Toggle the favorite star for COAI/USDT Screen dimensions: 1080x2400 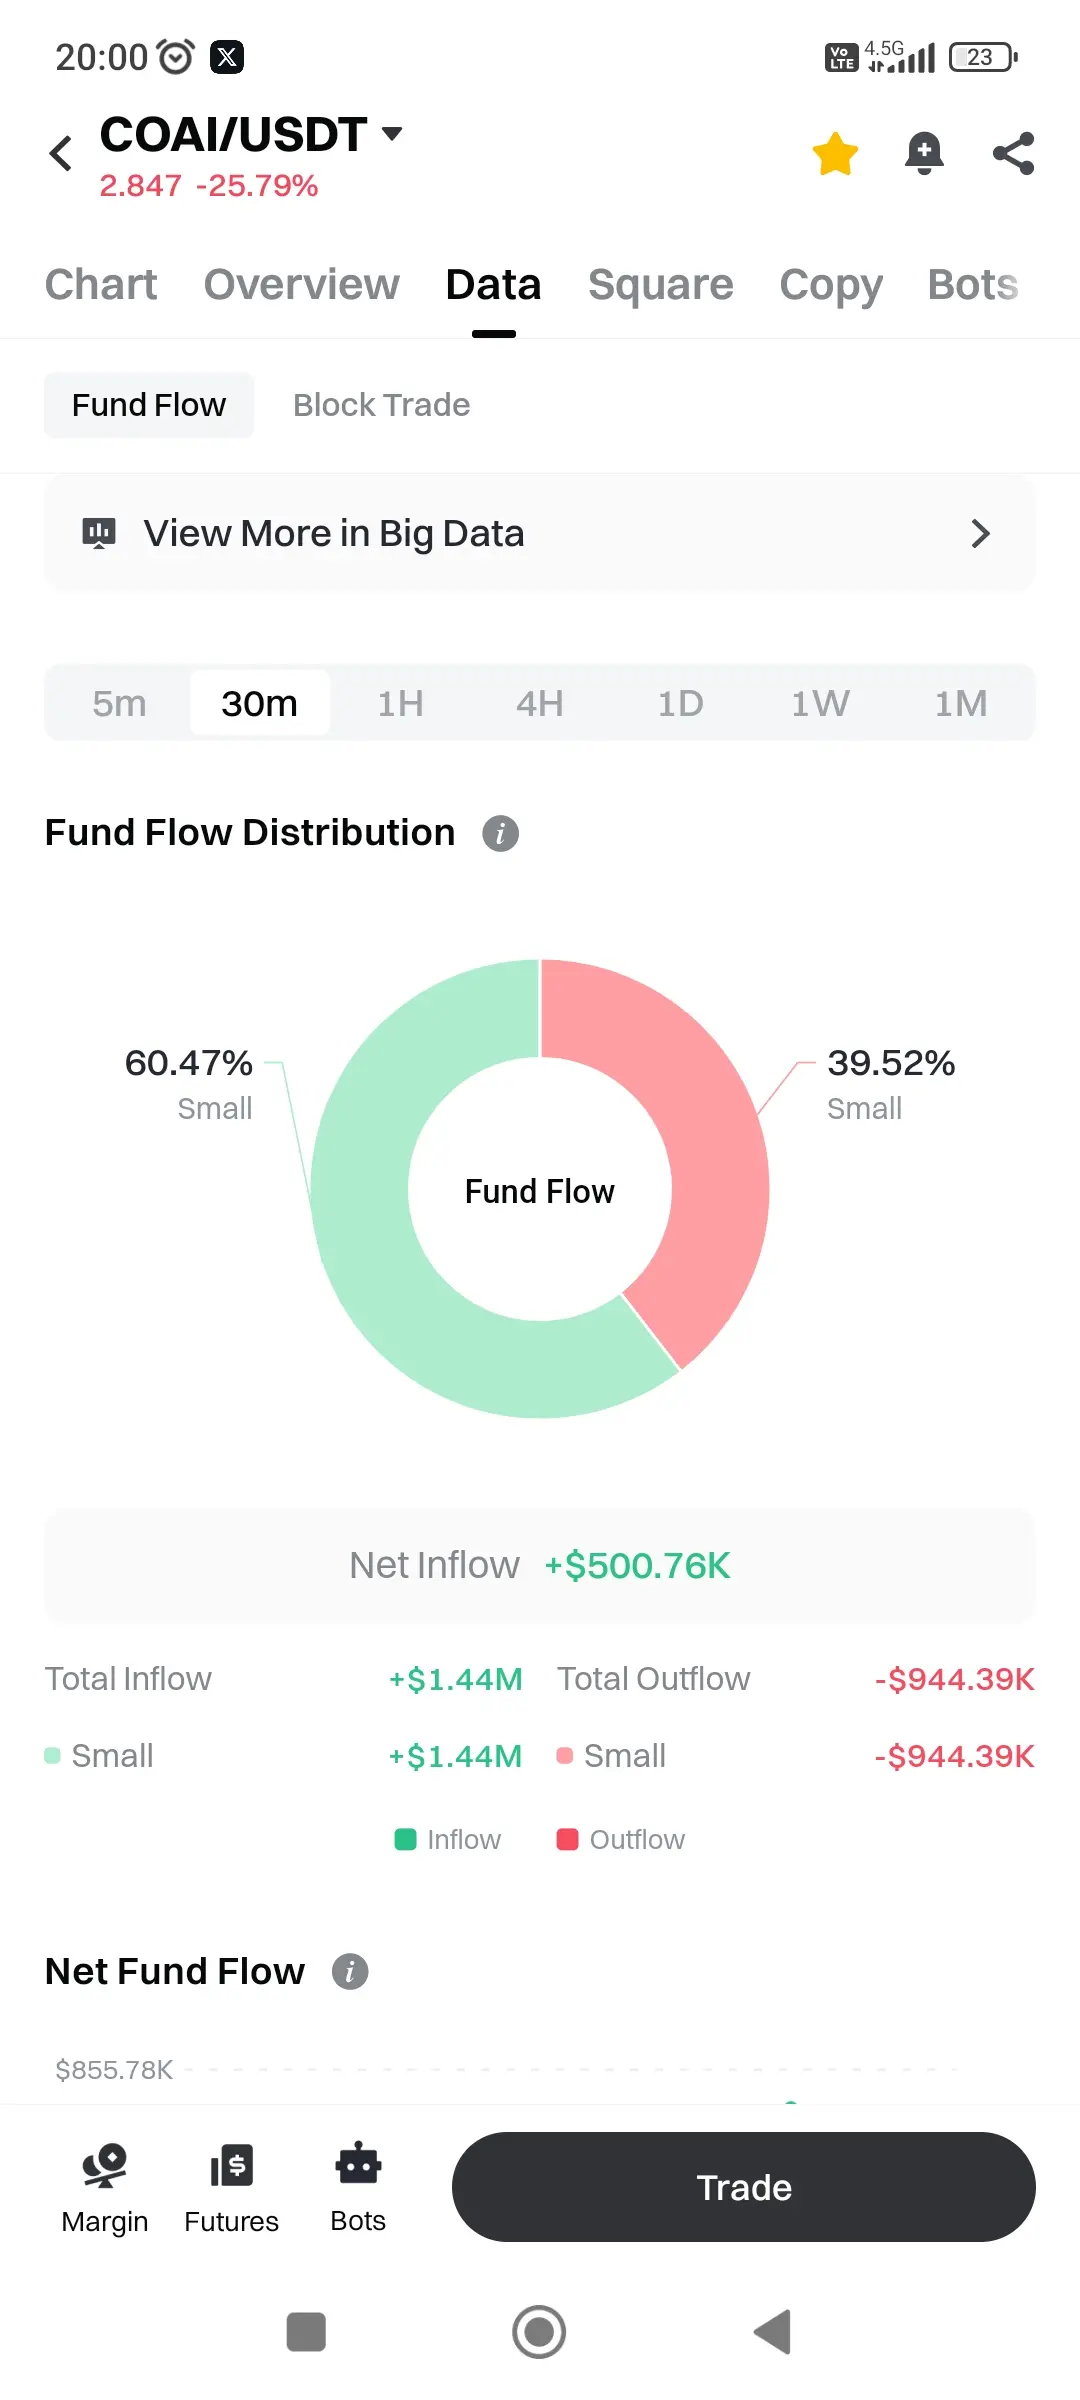(835, 154)
